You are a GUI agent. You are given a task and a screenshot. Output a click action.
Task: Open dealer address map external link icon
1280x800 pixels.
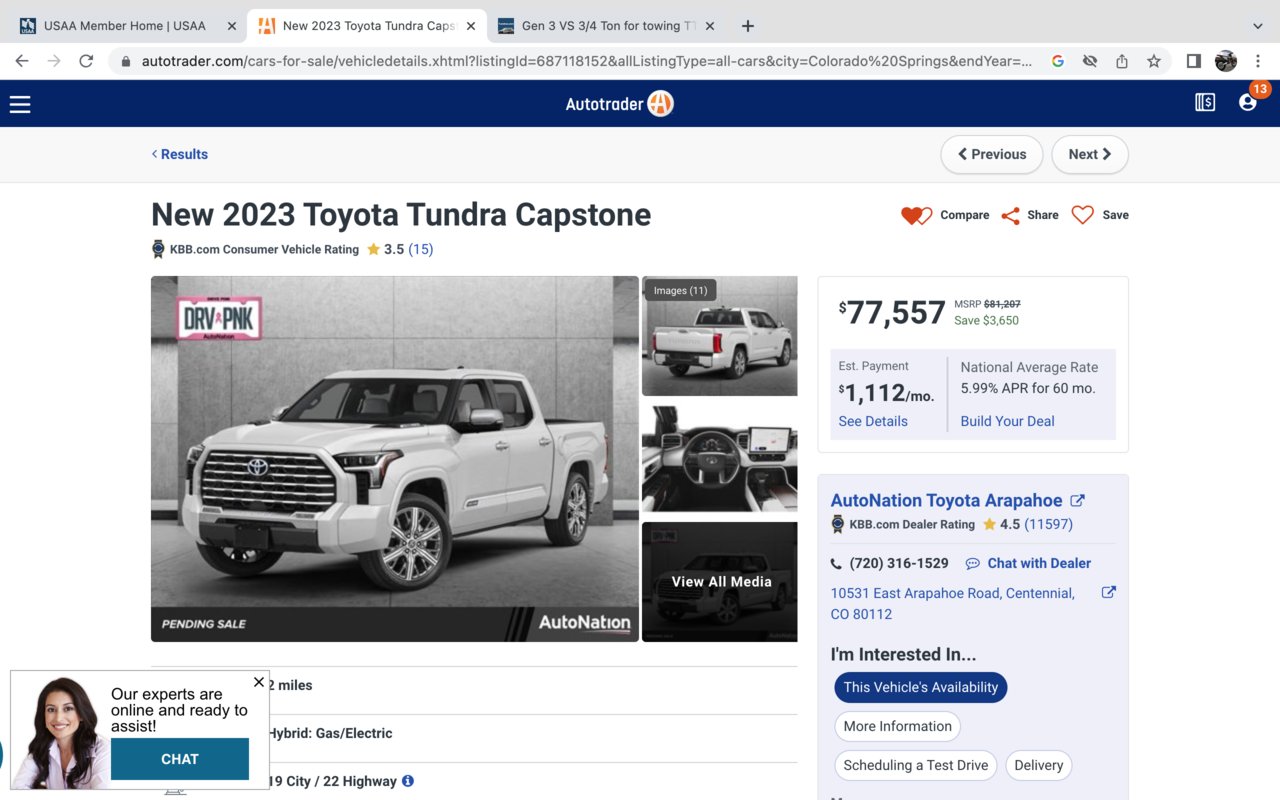[1108, 592]
